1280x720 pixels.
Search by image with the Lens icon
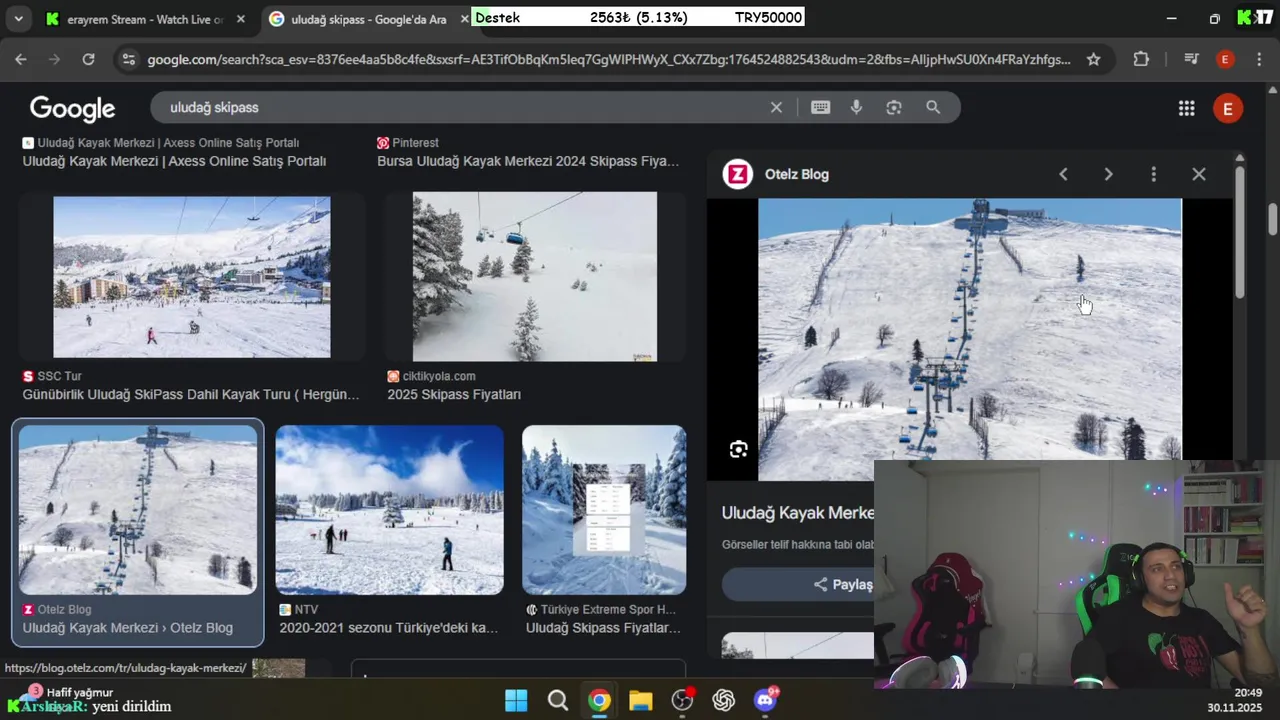pyautogui.click(x=894, y=107)
